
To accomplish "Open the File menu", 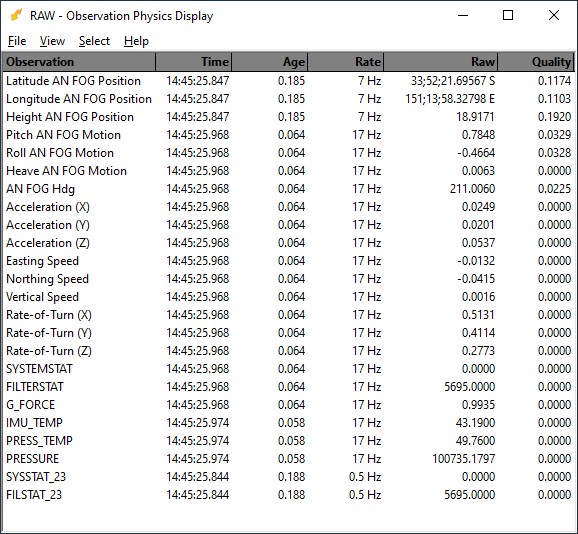I will [x=17, y=41].
